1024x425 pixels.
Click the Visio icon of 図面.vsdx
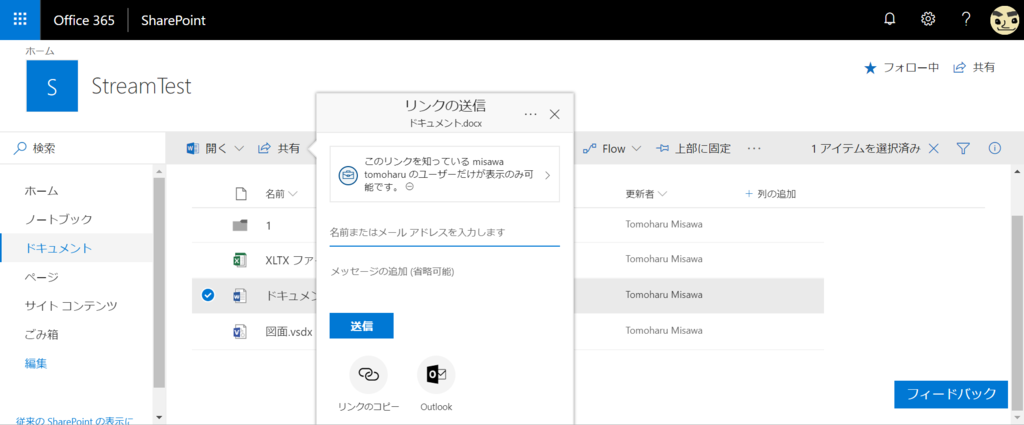240,332
